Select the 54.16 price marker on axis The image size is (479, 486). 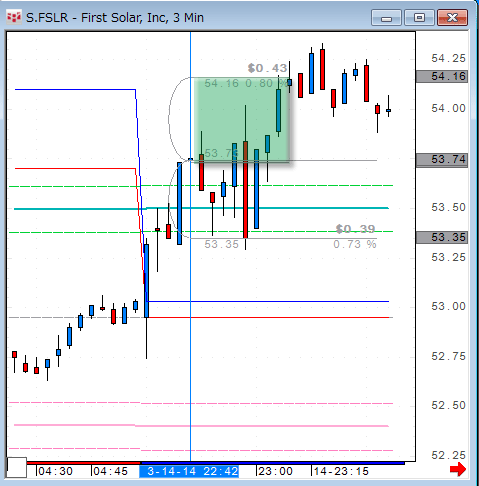click(442, 77)
